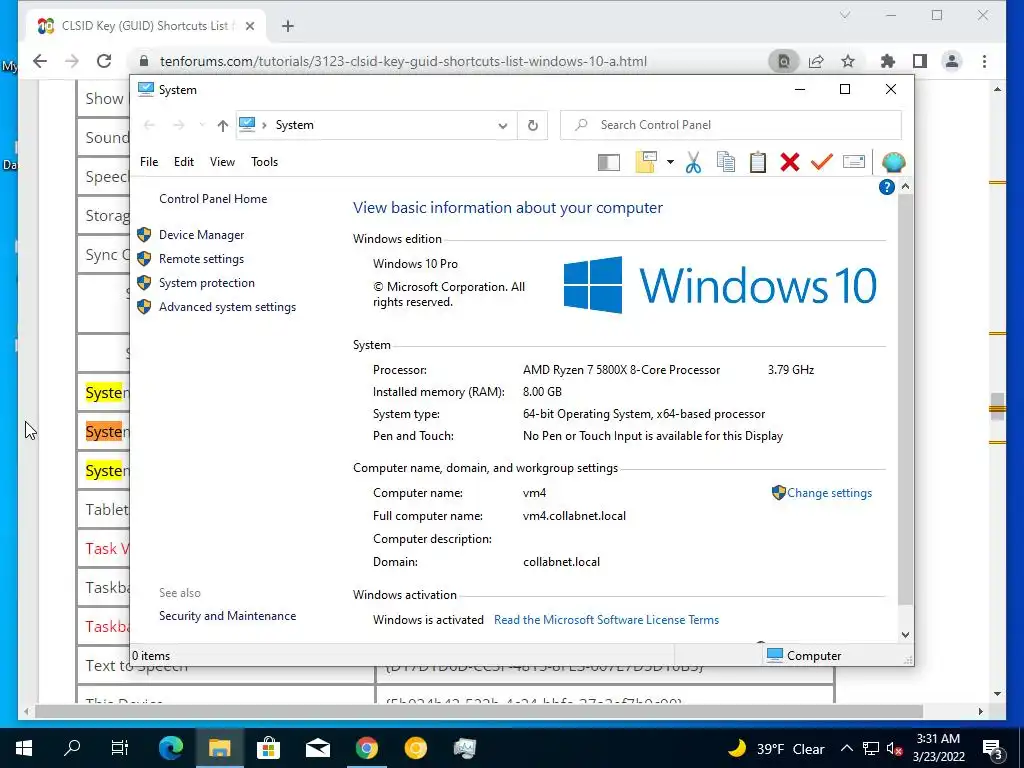This screenshot has width=1024, height=768.
Task: Open taskbar Search magnifier
Action: click(x=72, y=748)
